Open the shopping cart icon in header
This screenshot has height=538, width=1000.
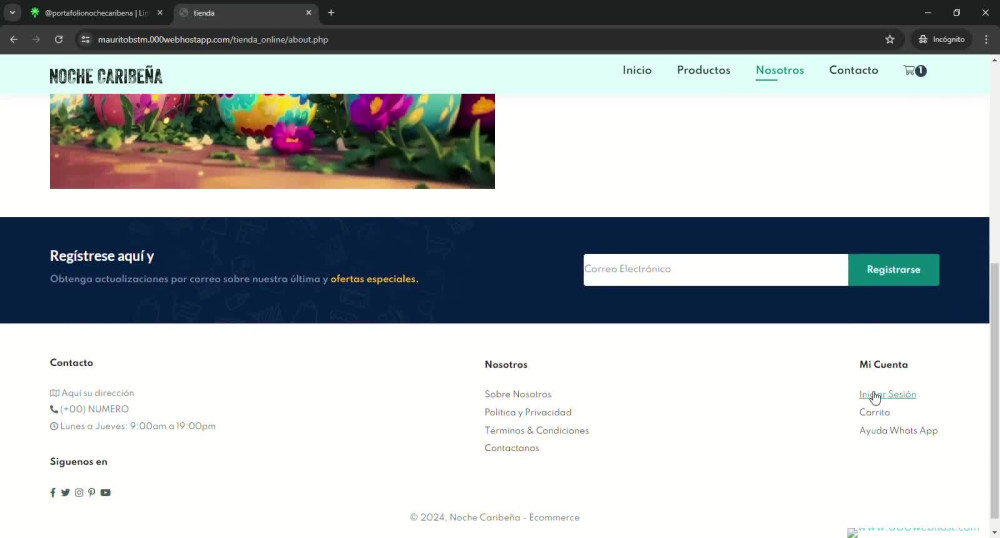[915, 71]
